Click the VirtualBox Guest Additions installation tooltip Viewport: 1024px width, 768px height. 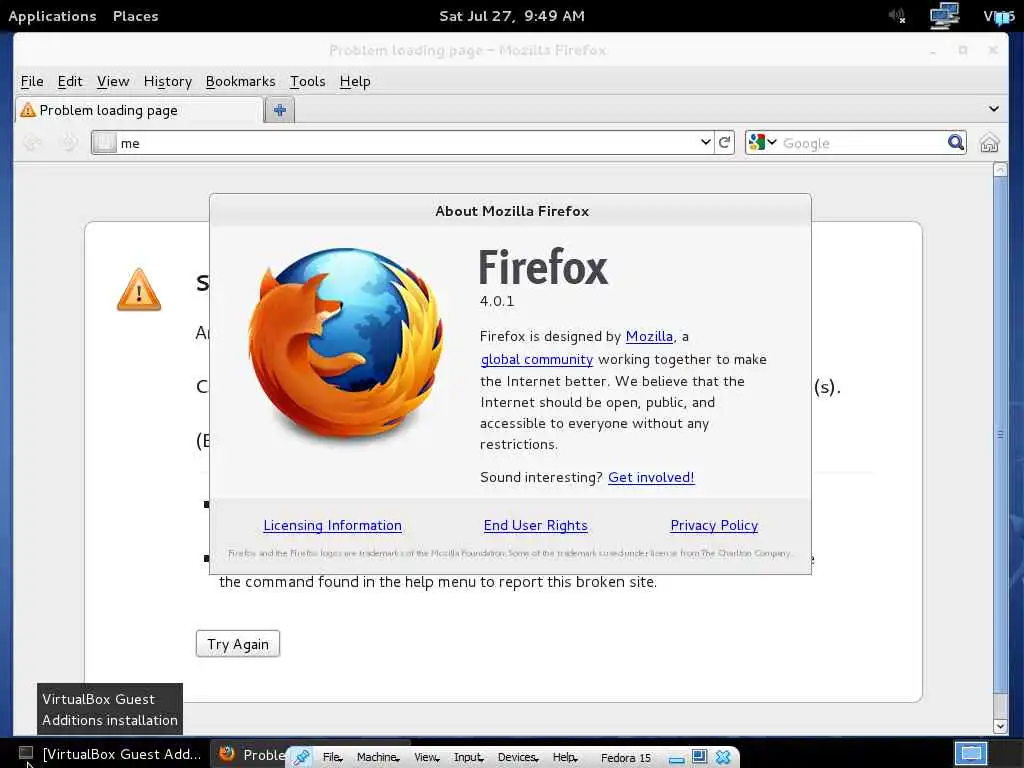[x=110, y=709]
